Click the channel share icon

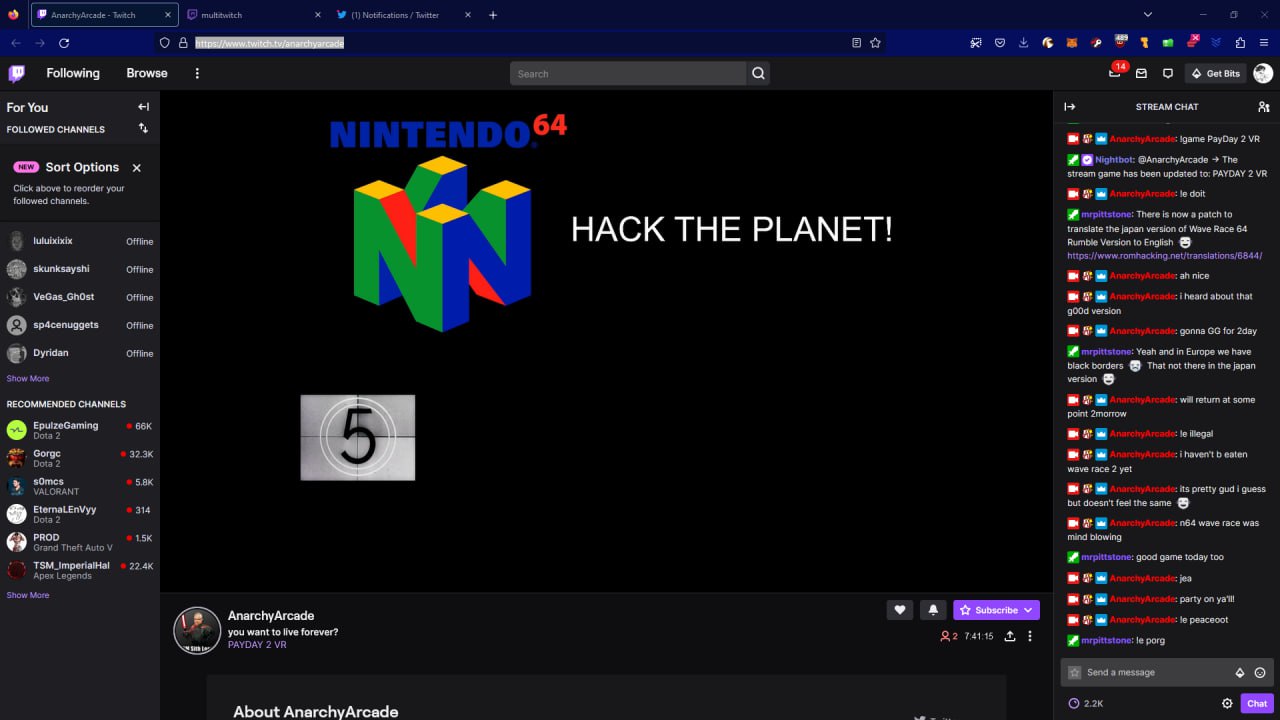click(1010, 636)
